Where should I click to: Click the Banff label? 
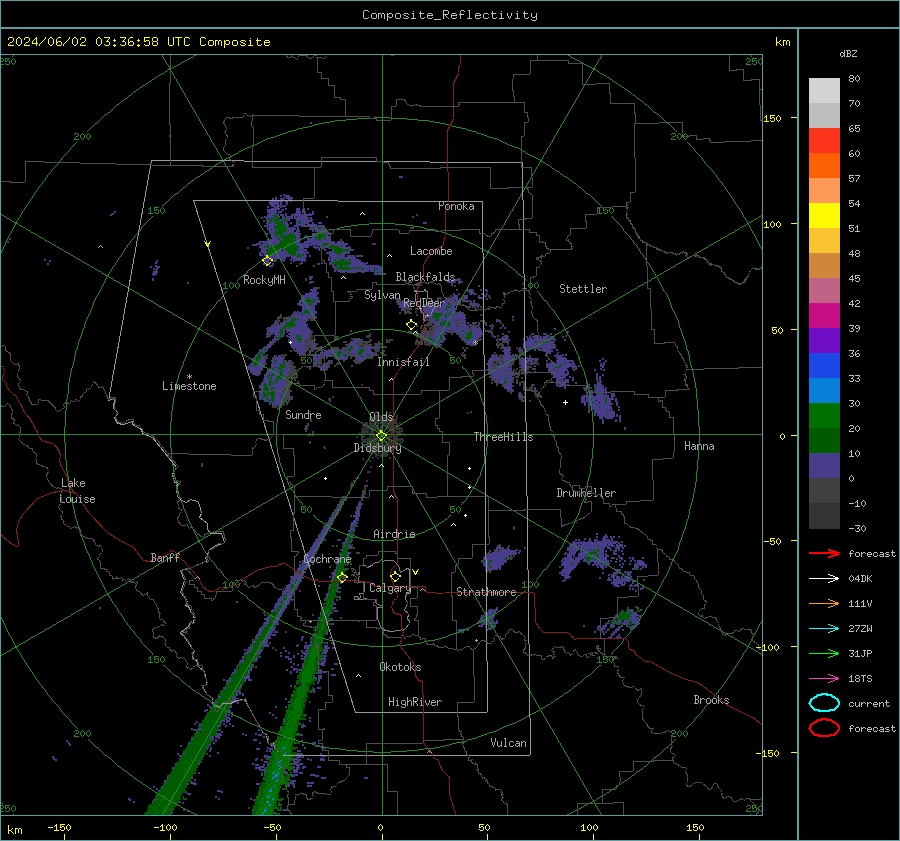(x=165, y=557)
